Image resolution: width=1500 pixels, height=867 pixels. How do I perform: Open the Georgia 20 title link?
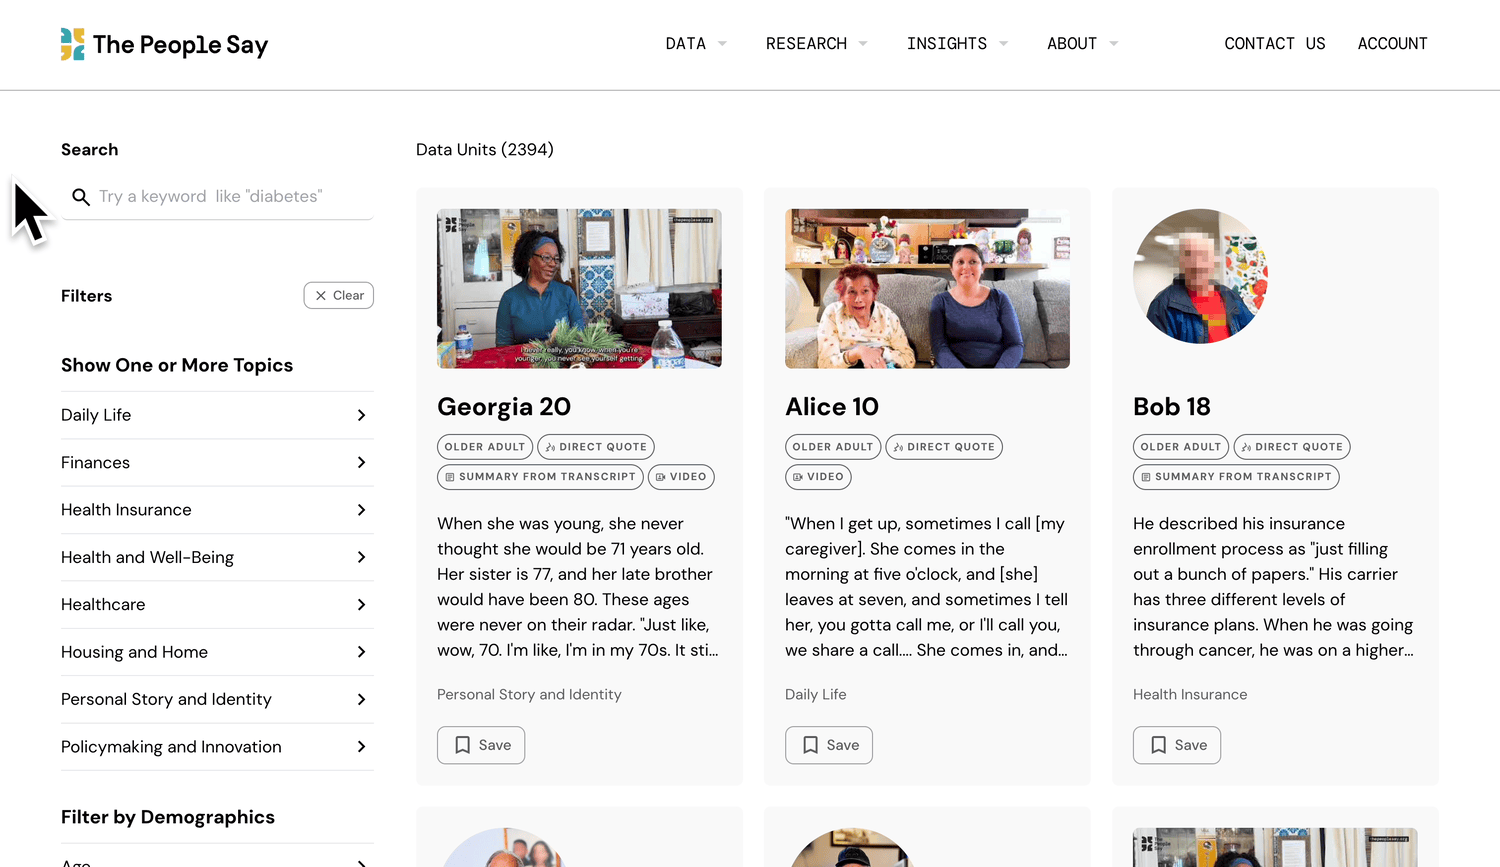pos(504,407)
